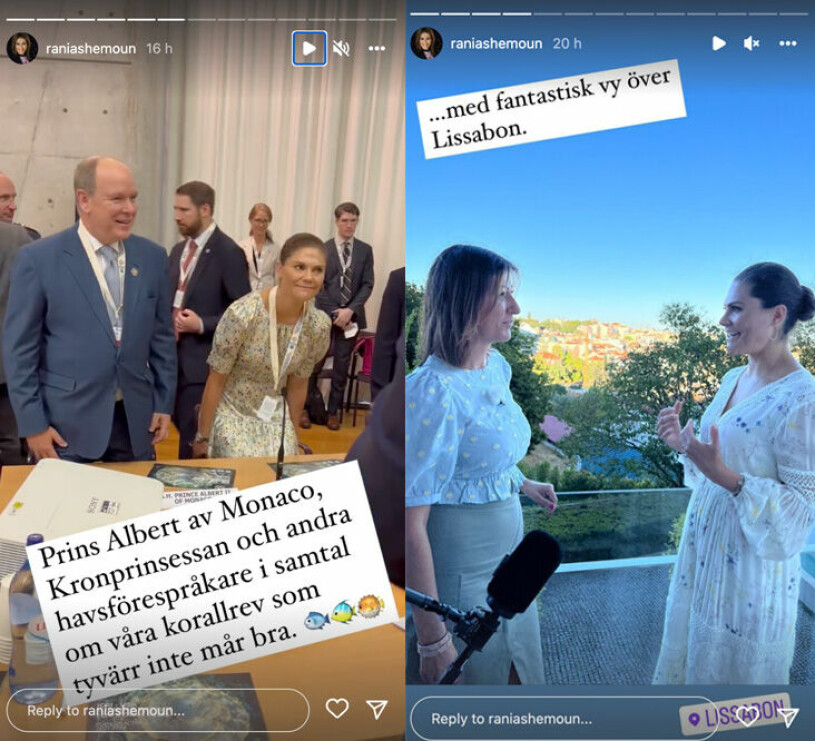Unmute the left story sound
Image resolution: width=815 pixels, height=741 pixels.
pos(341,49)
